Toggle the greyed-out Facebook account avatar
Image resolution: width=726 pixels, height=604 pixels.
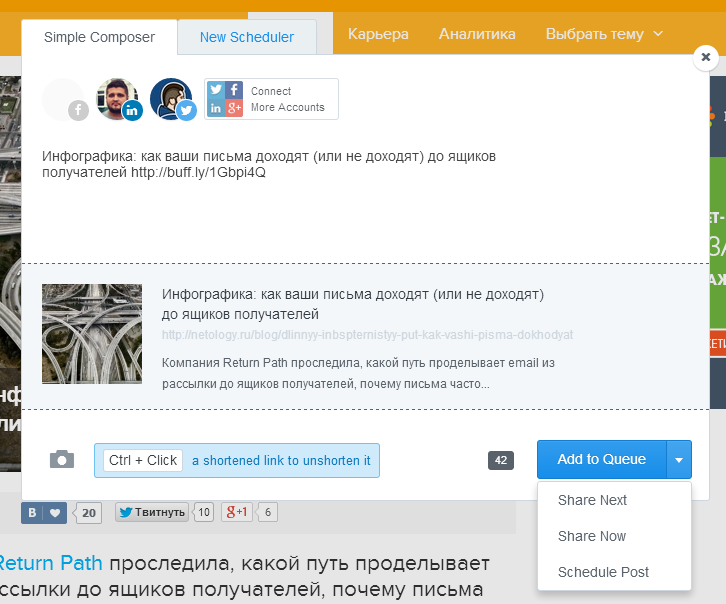point(64,100)
